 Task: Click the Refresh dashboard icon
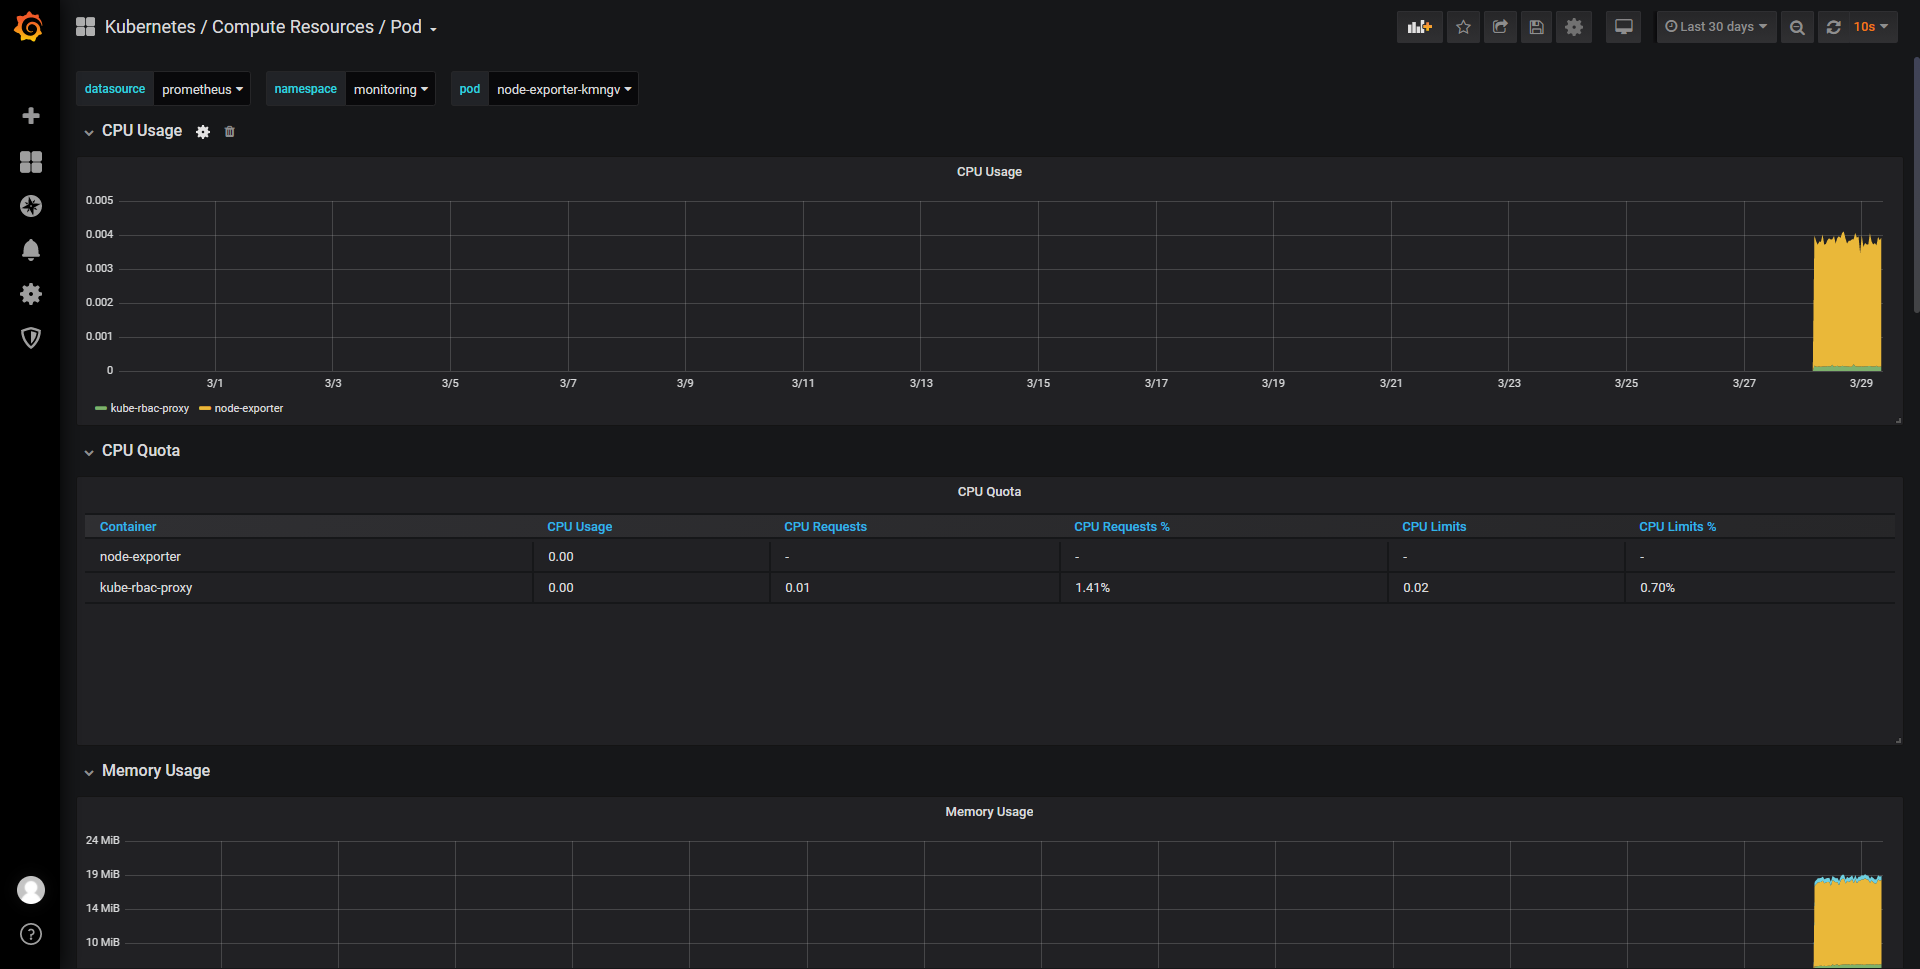coord(1833,27)
